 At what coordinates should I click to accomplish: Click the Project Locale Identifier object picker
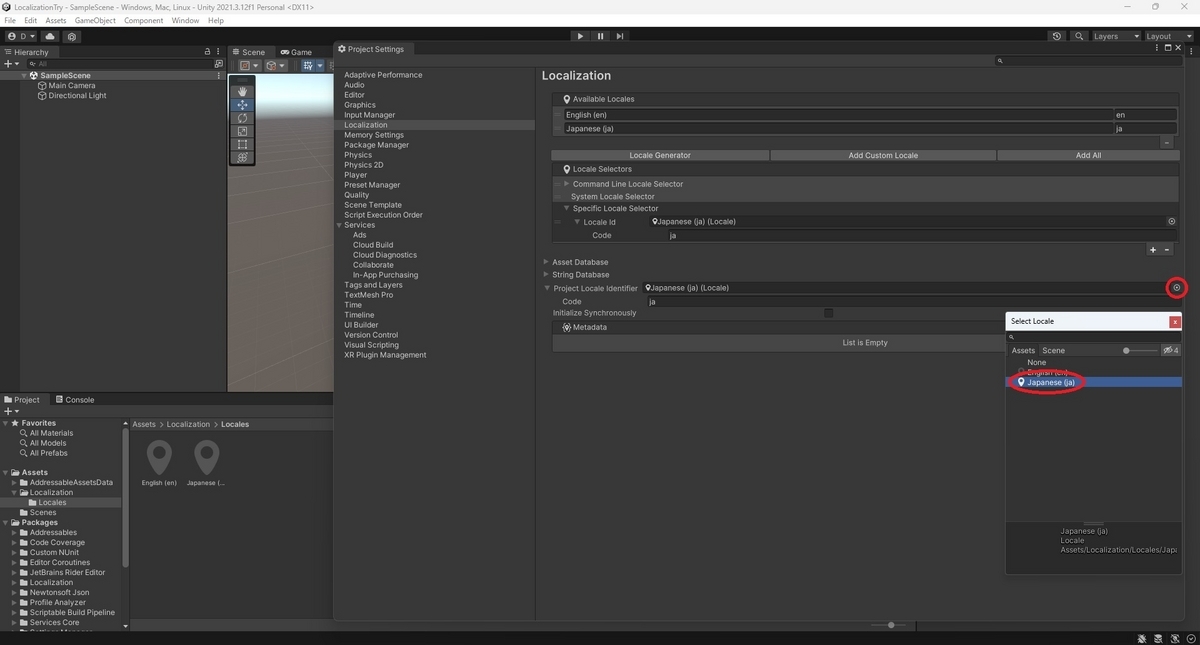pyautogui.click(x=1176, y=288)
